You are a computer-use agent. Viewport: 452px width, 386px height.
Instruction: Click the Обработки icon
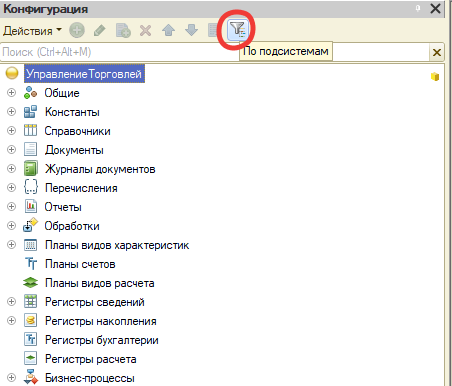pos(30,225)
